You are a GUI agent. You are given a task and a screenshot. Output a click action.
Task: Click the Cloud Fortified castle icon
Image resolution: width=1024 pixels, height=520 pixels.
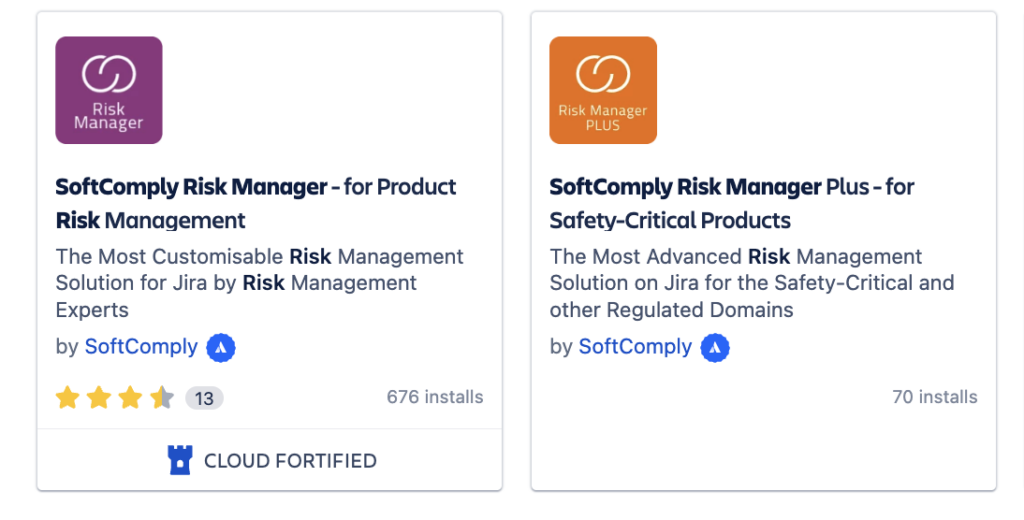180,460
